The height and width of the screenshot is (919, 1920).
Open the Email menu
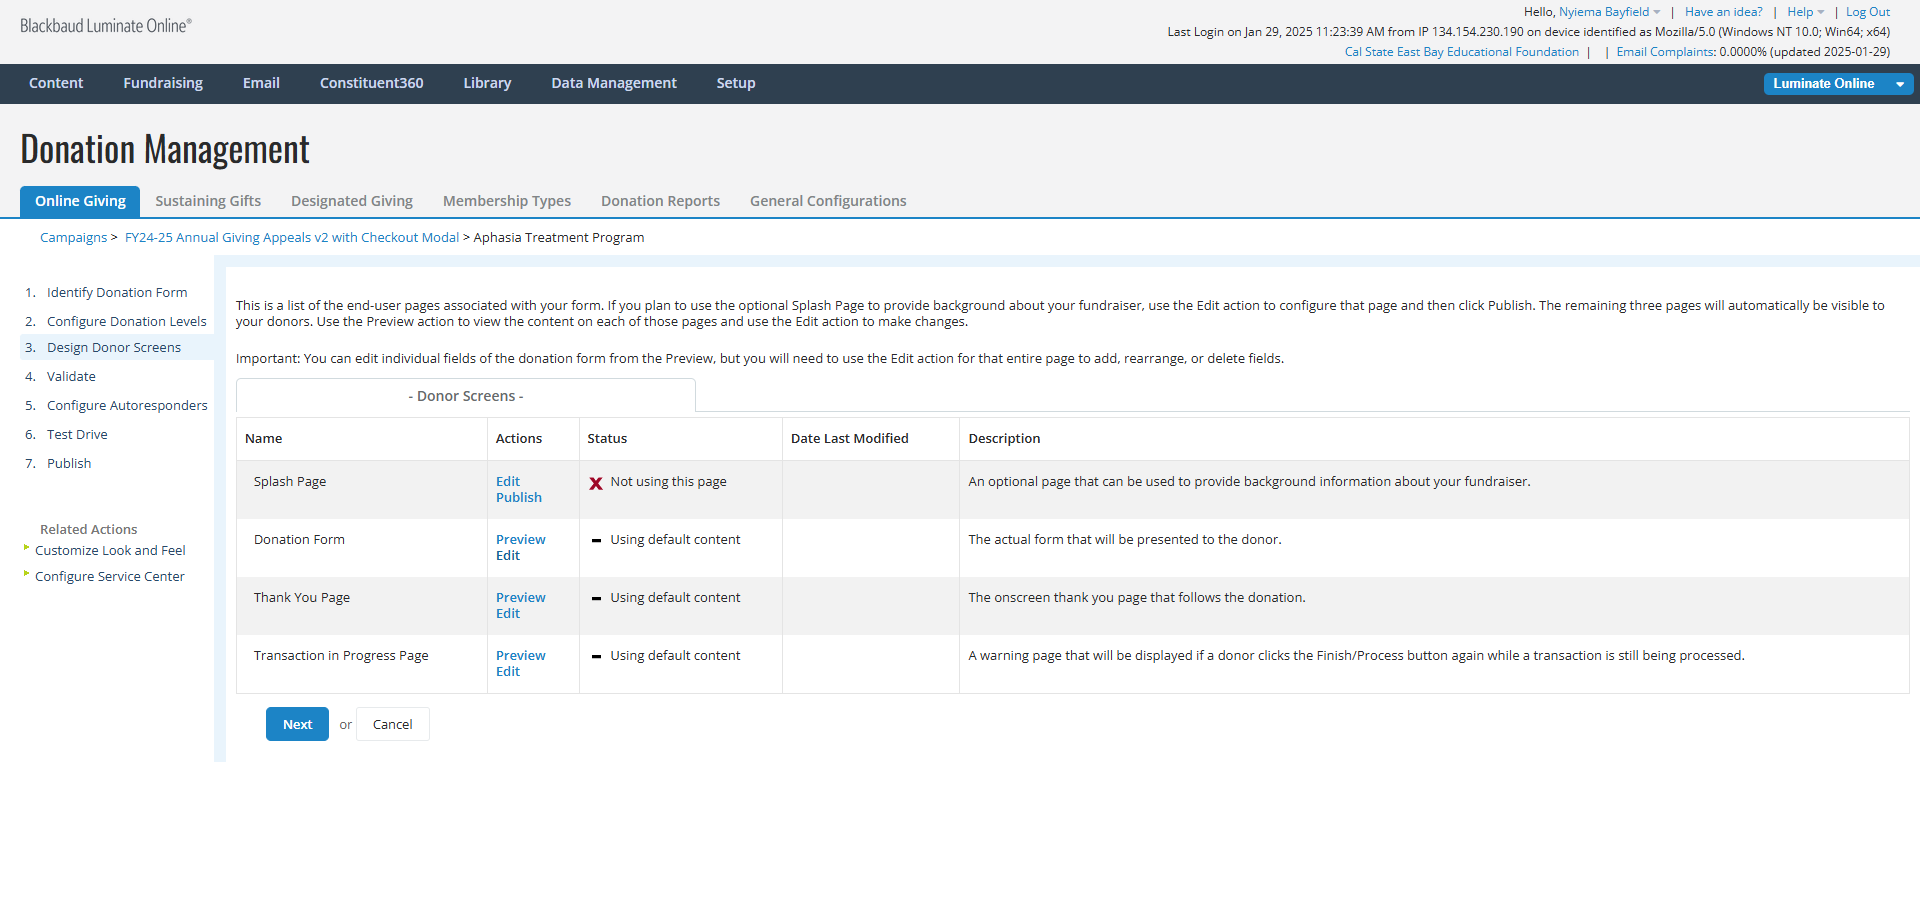261,83
